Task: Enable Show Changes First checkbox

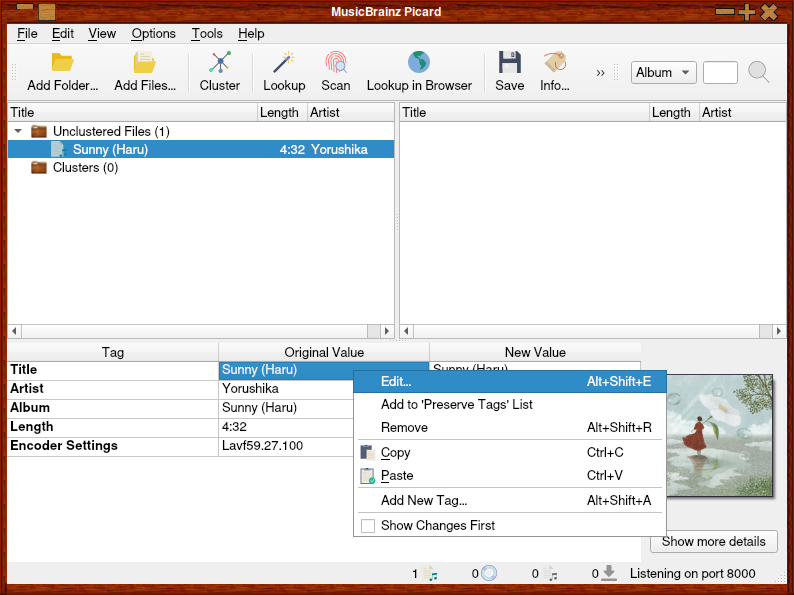Action: [x=368, y=526]
